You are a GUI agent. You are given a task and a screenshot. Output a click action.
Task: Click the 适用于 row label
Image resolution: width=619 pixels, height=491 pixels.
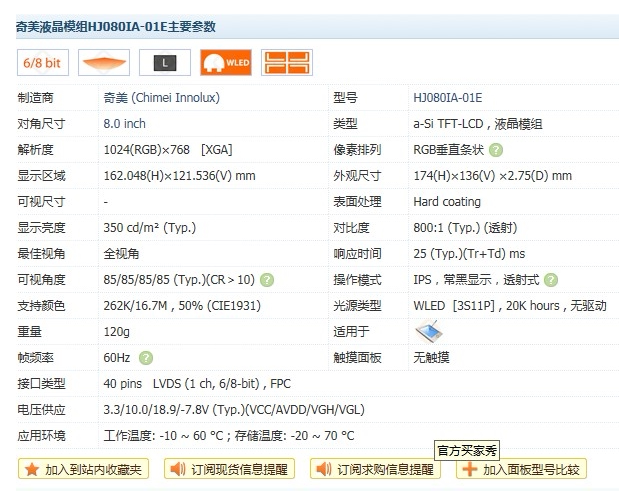coord(351,332)
